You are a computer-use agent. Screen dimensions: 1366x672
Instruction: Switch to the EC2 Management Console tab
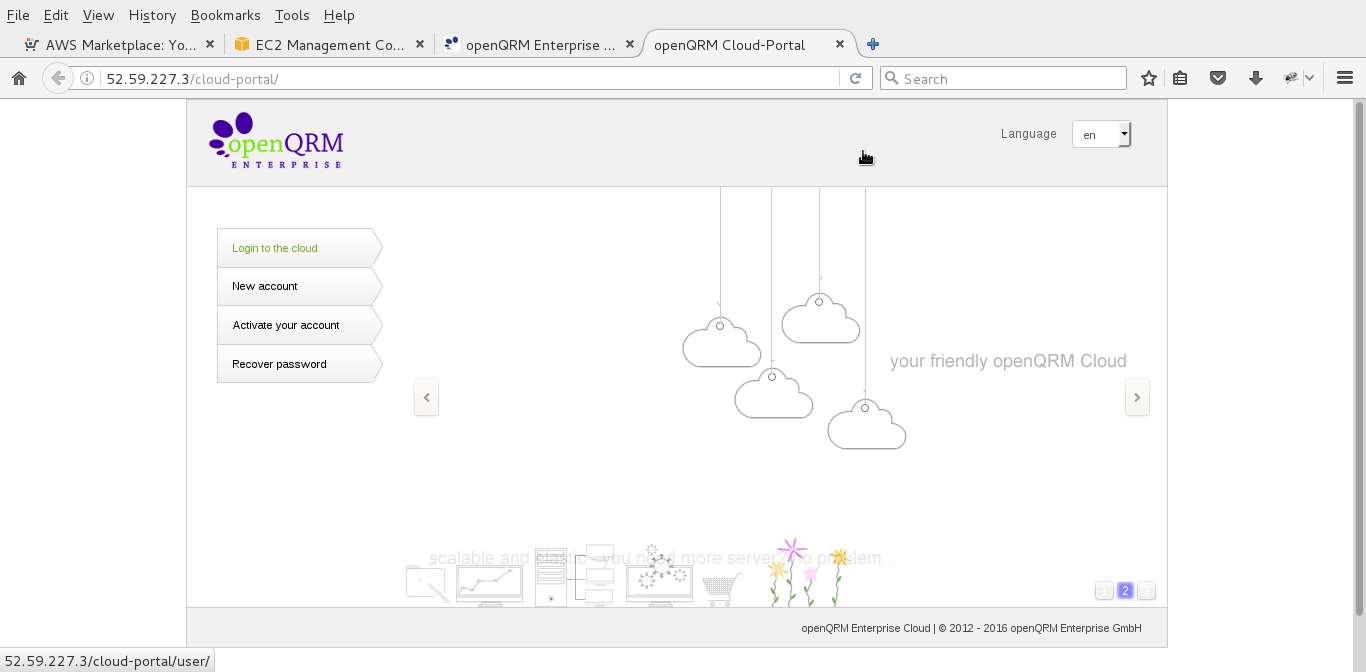coord(329,44)
